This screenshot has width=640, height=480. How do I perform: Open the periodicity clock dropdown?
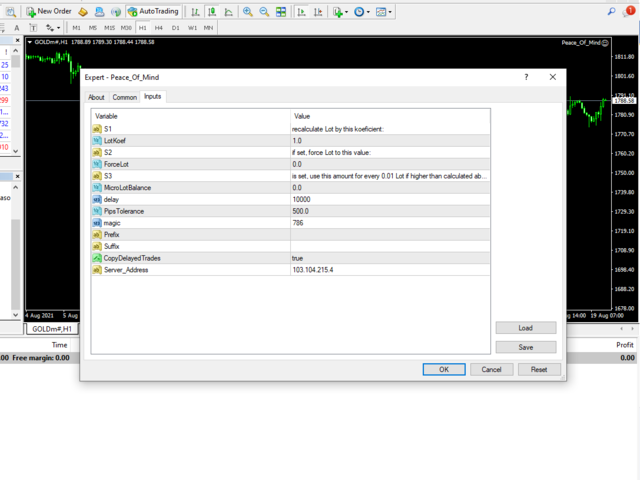click(362, 12)
